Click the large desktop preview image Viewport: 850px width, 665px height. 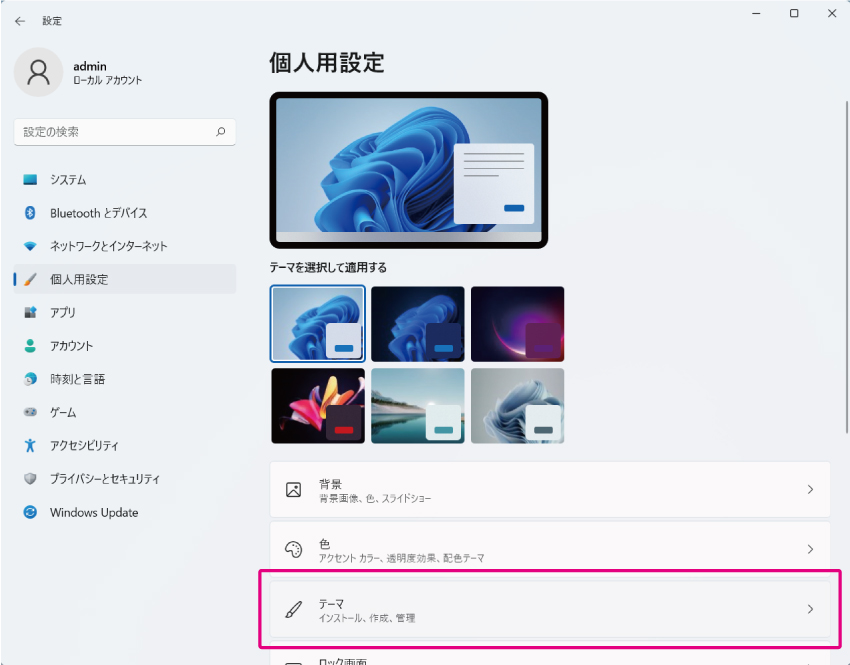[409, 170]
